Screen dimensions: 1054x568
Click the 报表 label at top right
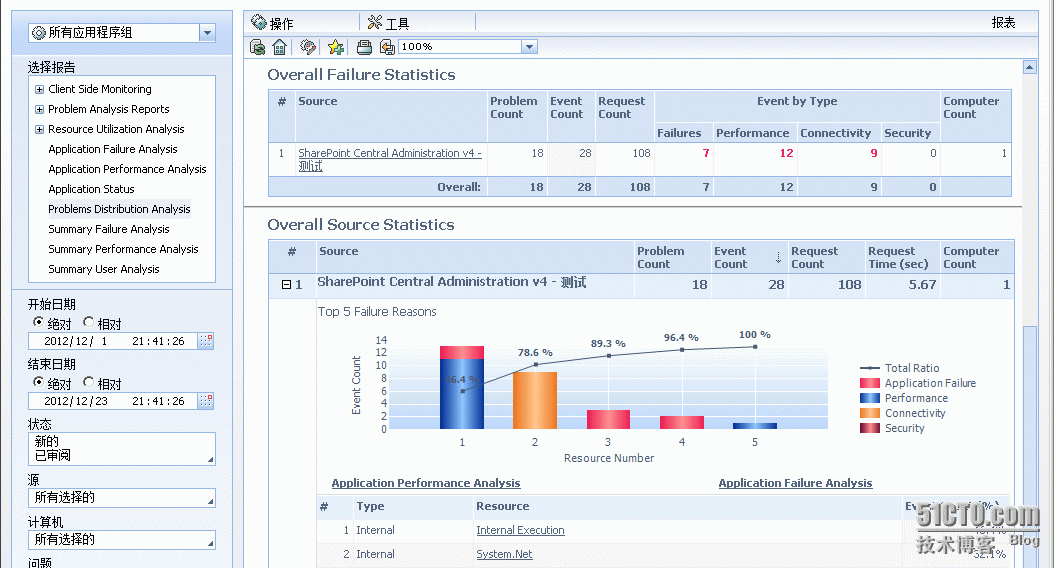pos(1003,22)
